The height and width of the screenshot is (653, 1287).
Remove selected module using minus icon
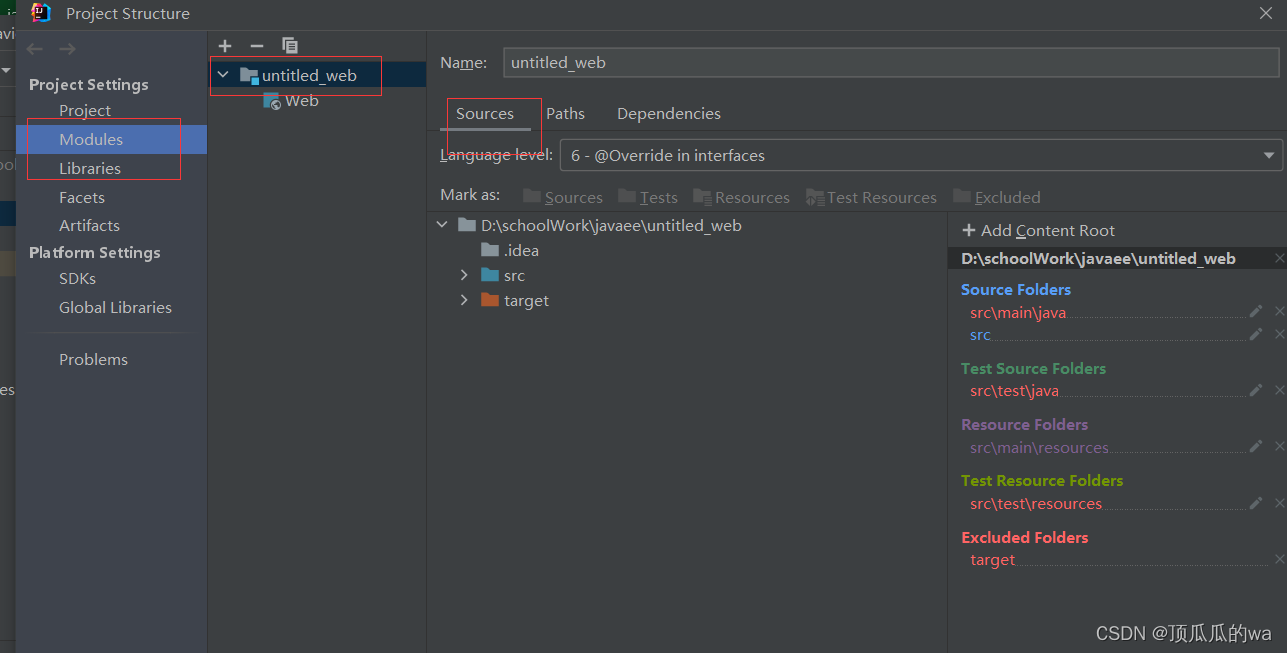click(256, 45)
